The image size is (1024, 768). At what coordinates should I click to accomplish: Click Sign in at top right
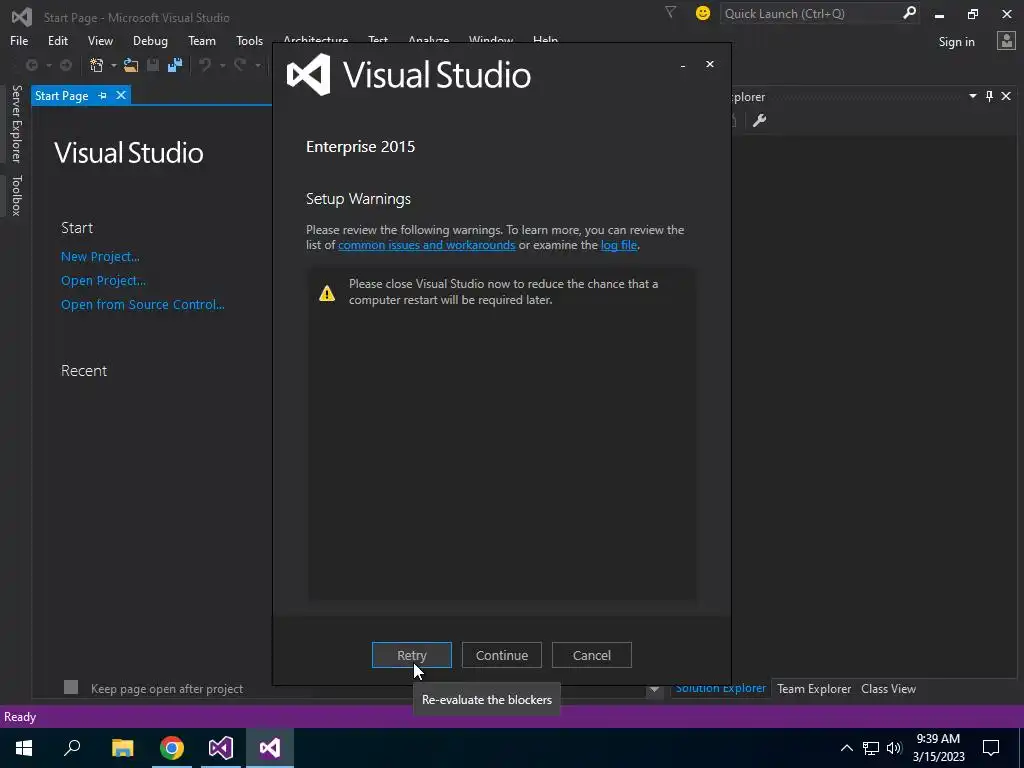(956, 42)
